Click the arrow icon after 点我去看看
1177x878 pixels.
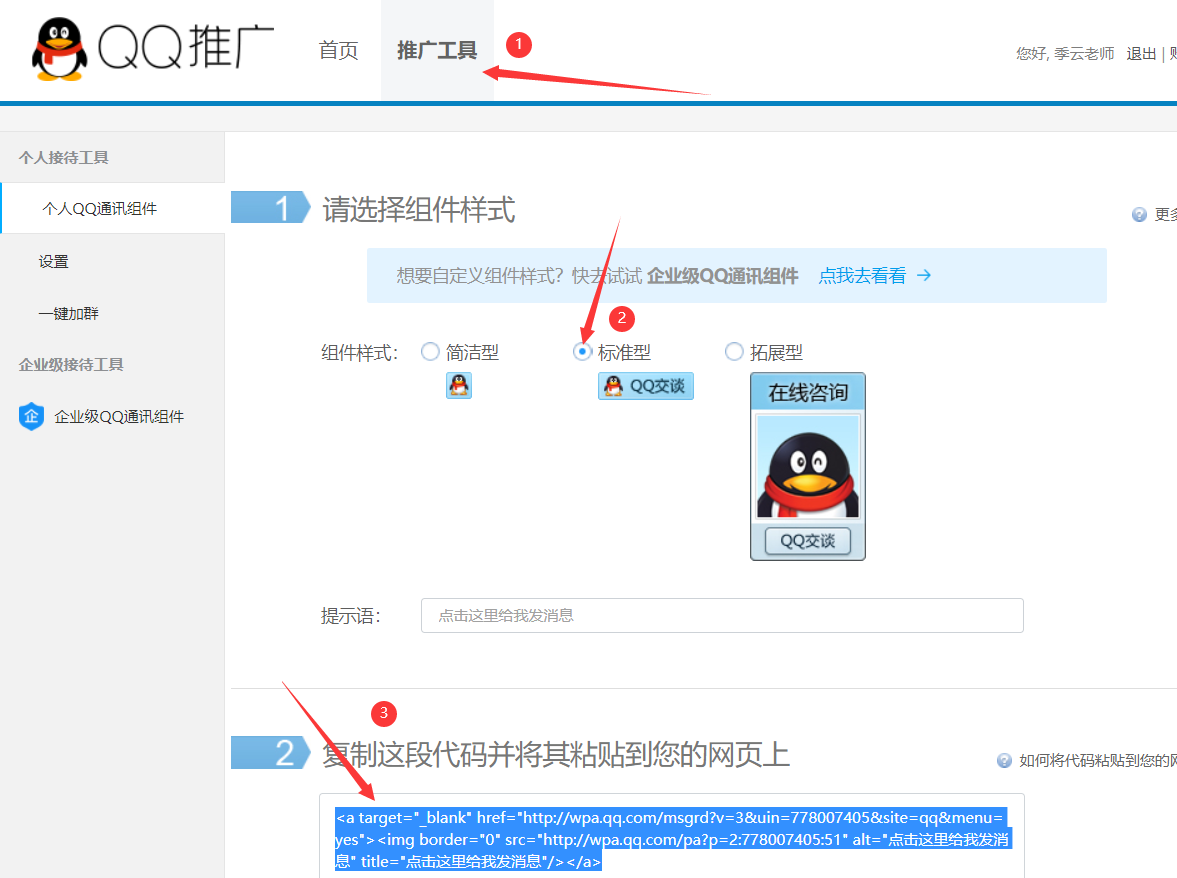(924, 275)
